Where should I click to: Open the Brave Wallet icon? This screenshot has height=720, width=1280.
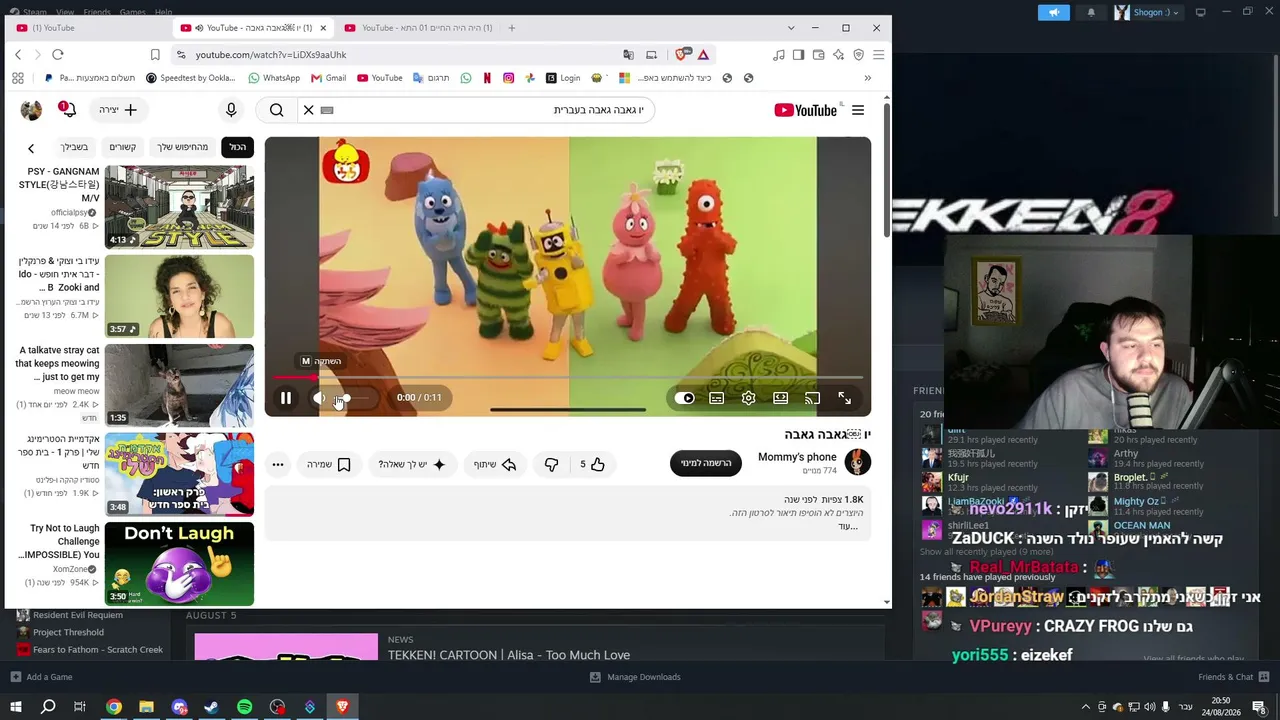click(x=818, y=55)
